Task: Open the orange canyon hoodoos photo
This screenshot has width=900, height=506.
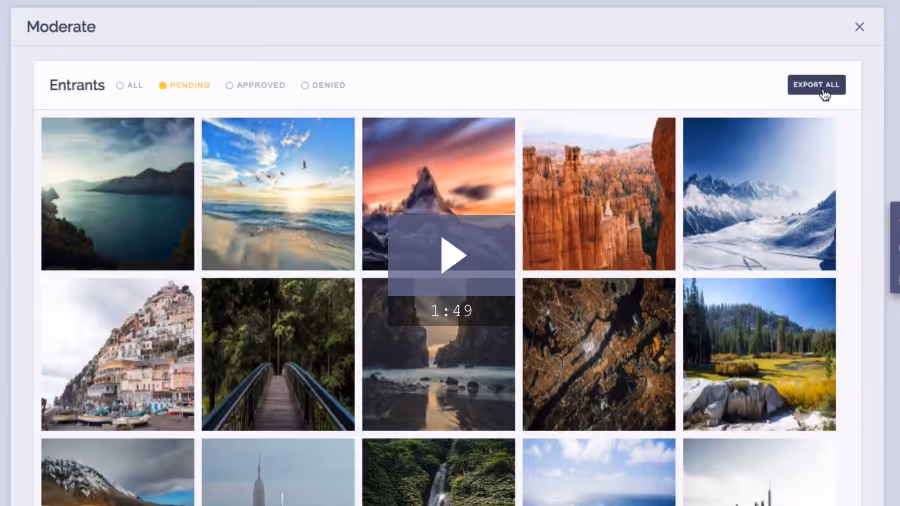Action: pyautogui.click(x=599, y=194)
